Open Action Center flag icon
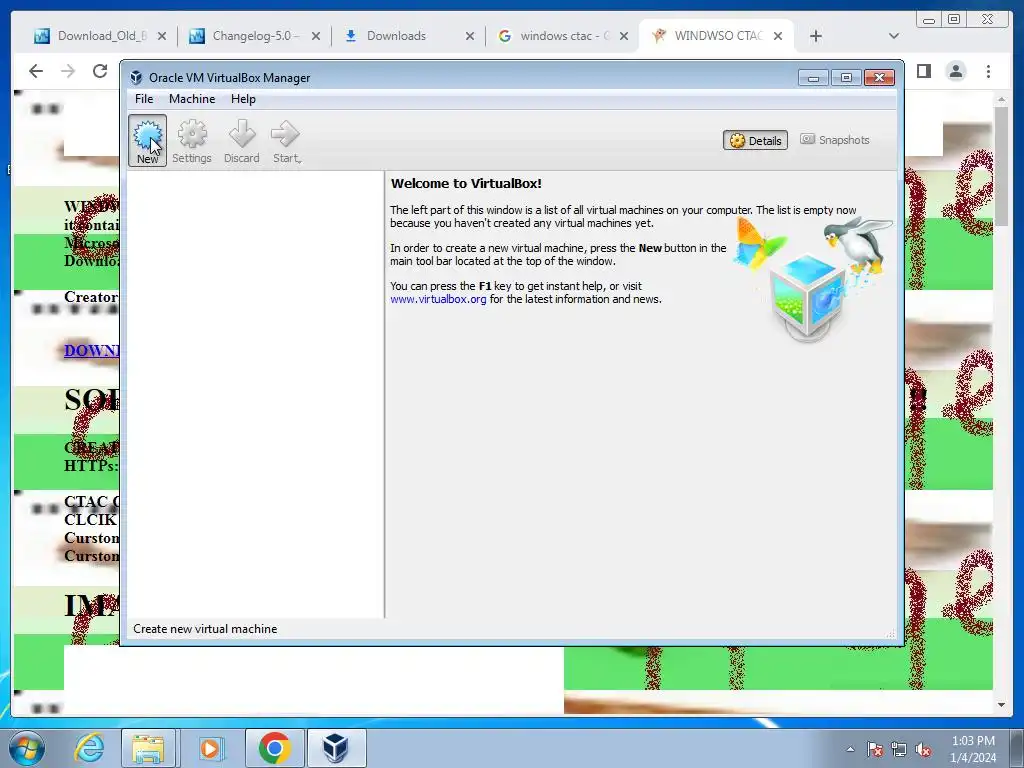This screenshot has width=1024, height=768. pos(875,750)
